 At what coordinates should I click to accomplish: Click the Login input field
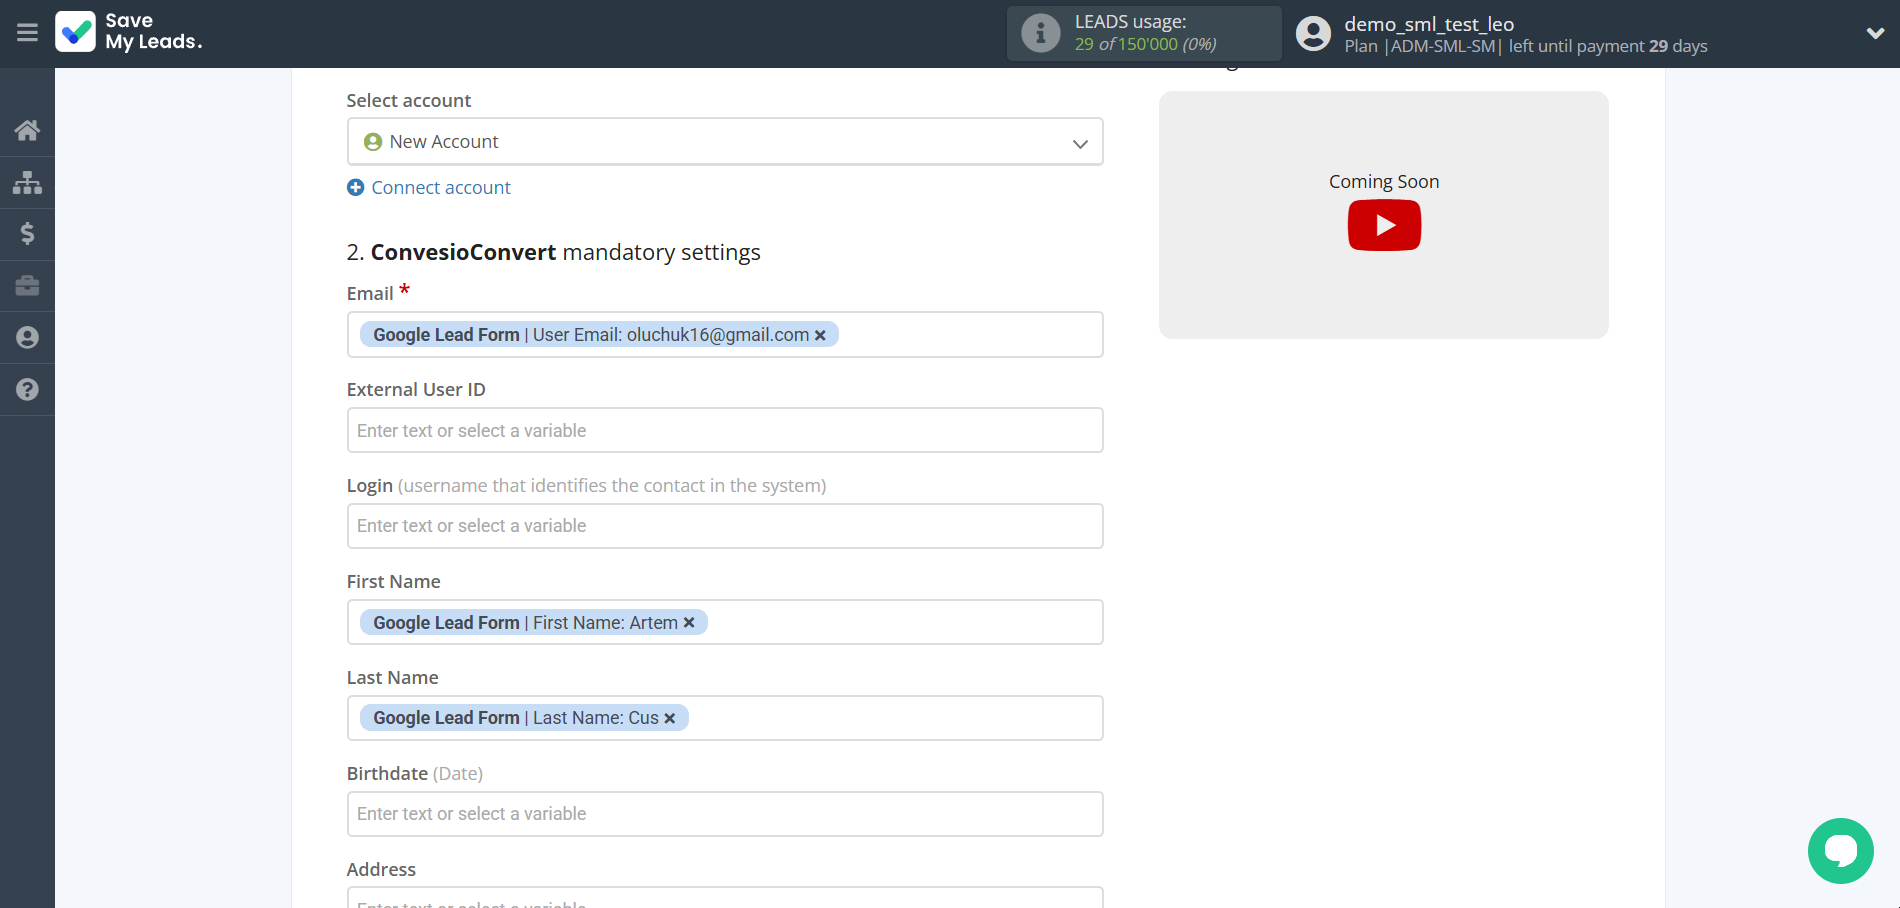coord(725,526)
